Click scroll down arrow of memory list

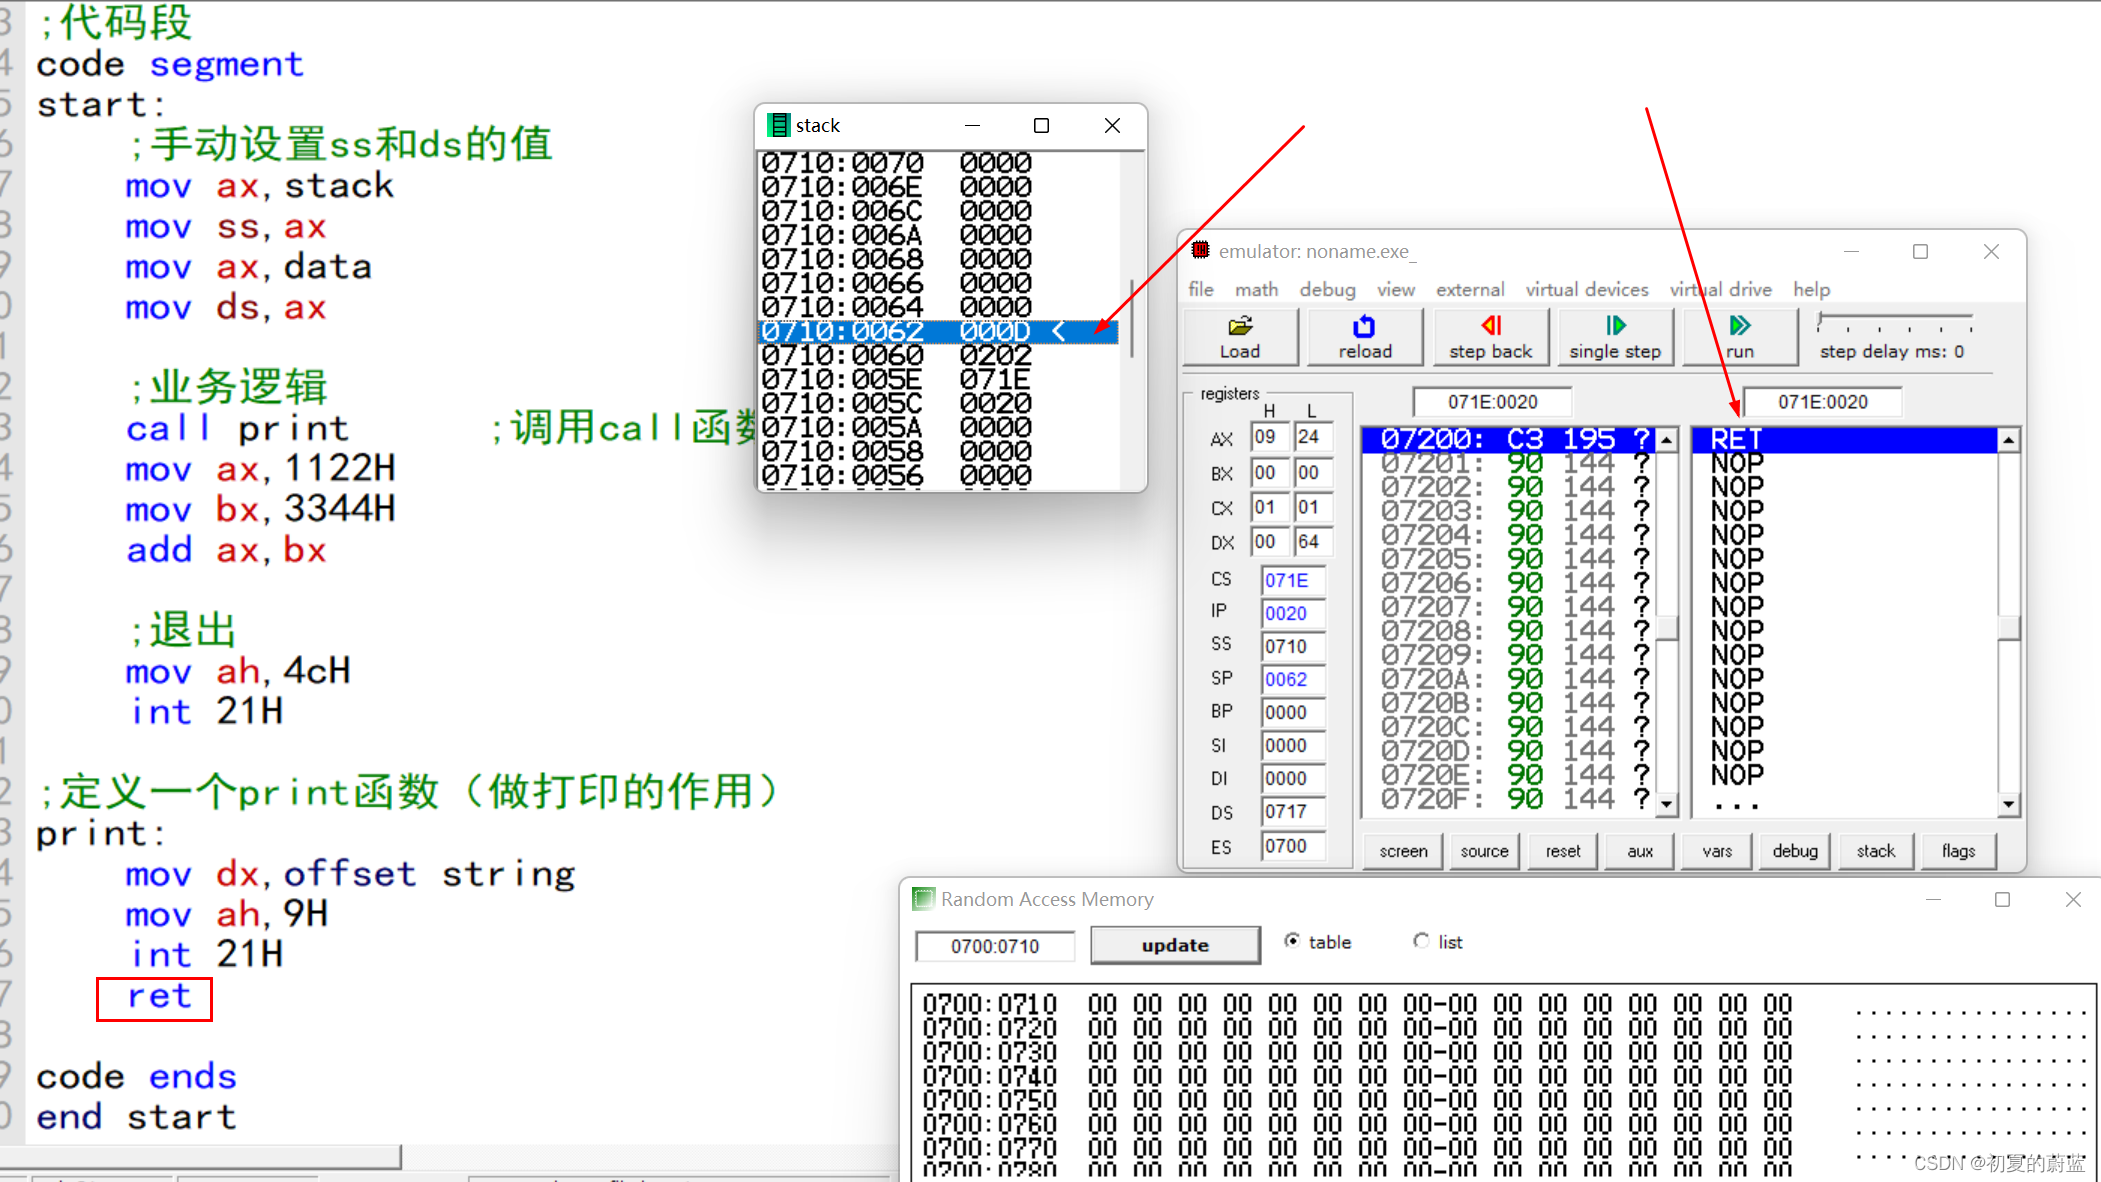point(1666,804)
